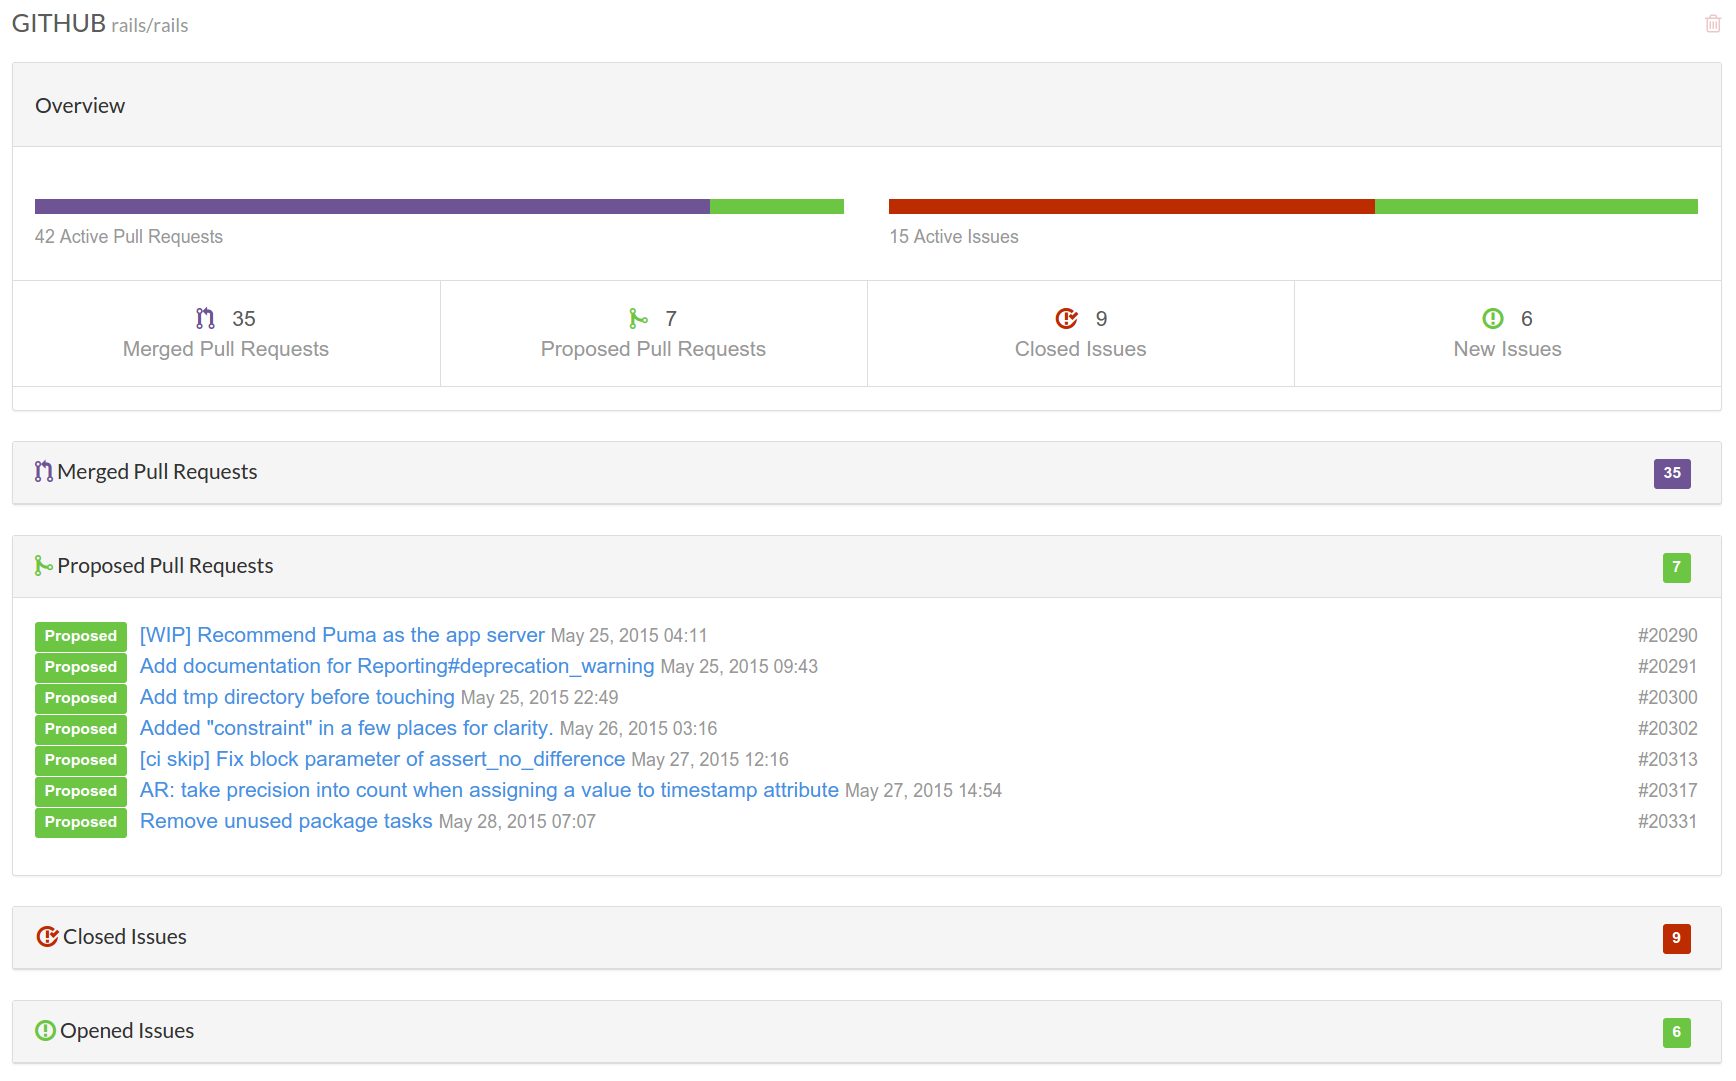The width and height of the screenshot is (1736, 1081).
Task: Click the icon in the Closed Issues header
Action: point(47,936)
